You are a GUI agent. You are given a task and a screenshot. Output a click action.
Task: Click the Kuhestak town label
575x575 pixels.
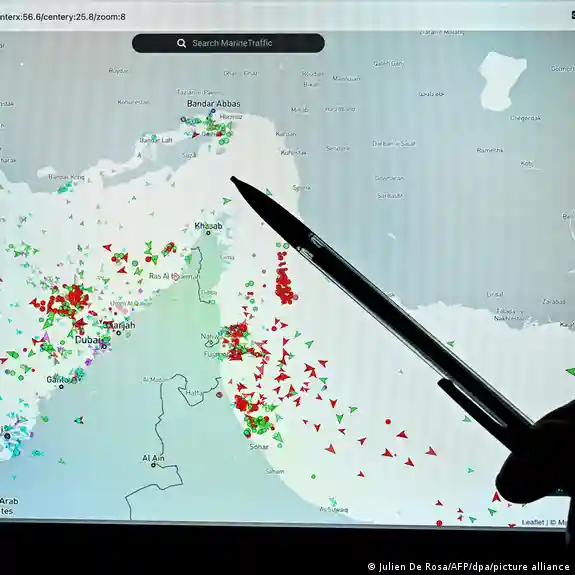click(x=293, y=152)
